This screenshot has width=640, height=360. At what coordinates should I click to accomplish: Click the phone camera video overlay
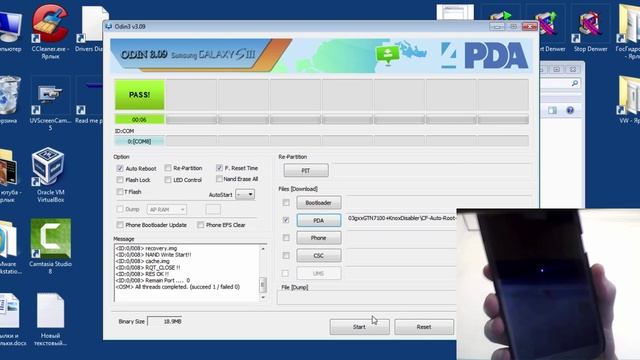548,284
